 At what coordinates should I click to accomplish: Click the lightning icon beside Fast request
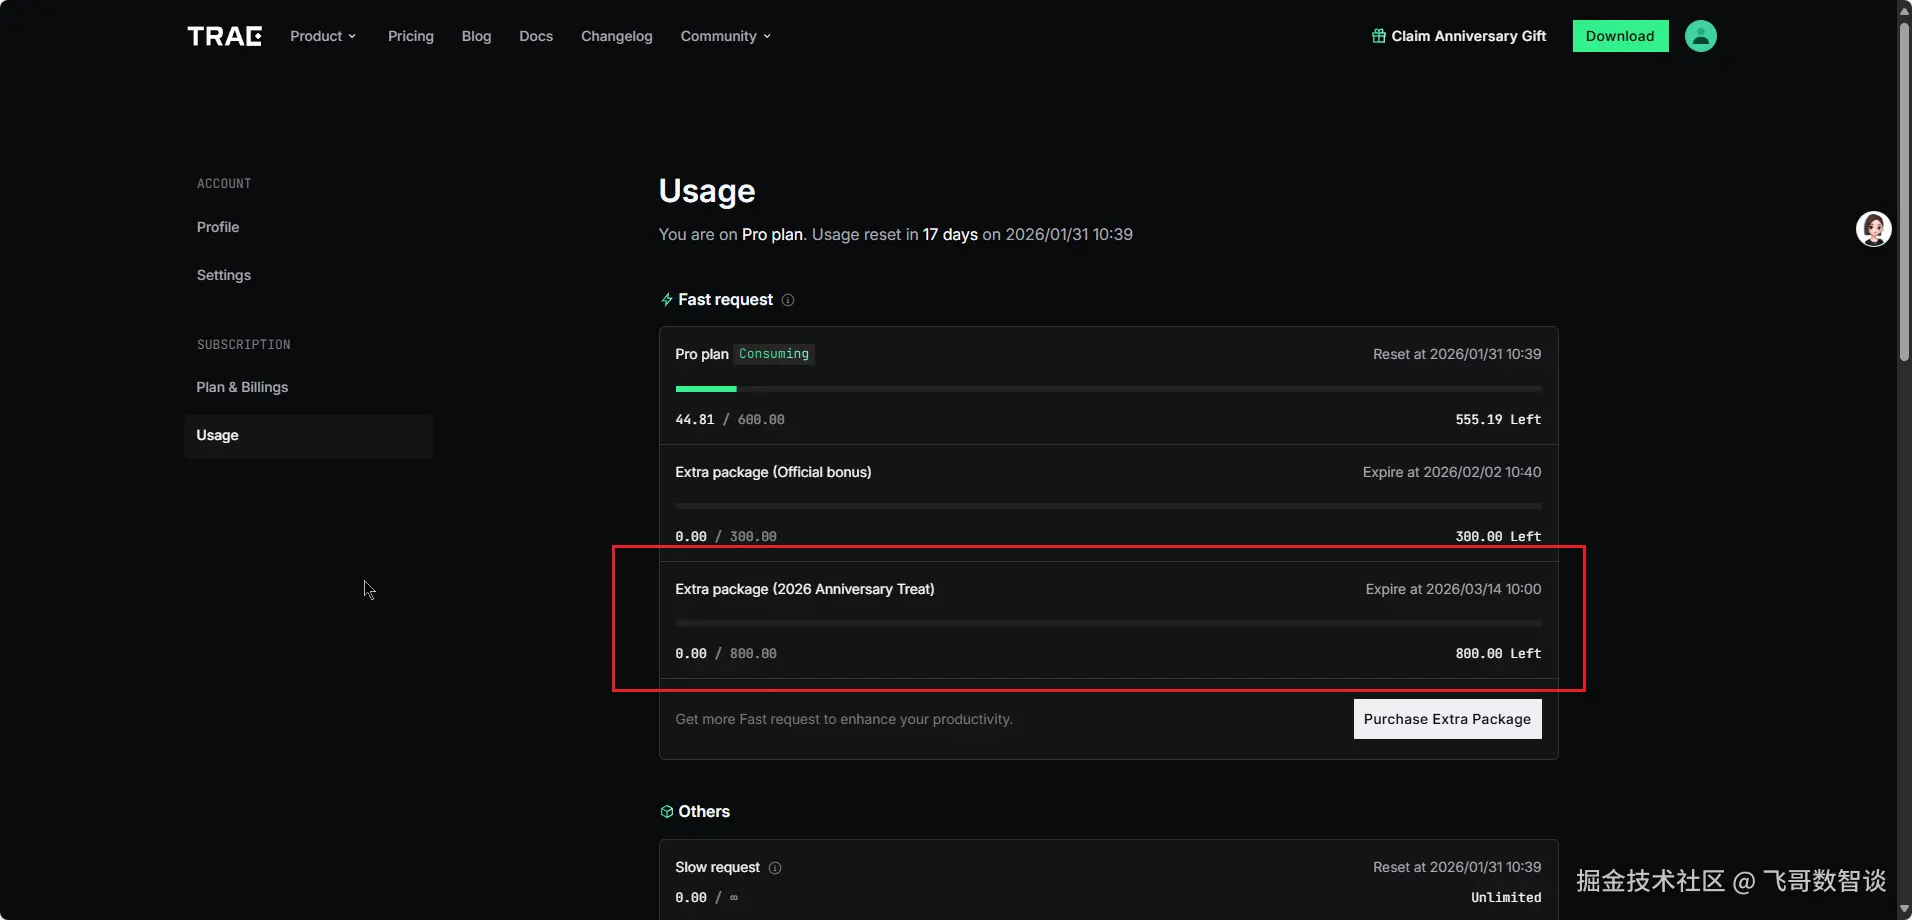coord(667,300)
